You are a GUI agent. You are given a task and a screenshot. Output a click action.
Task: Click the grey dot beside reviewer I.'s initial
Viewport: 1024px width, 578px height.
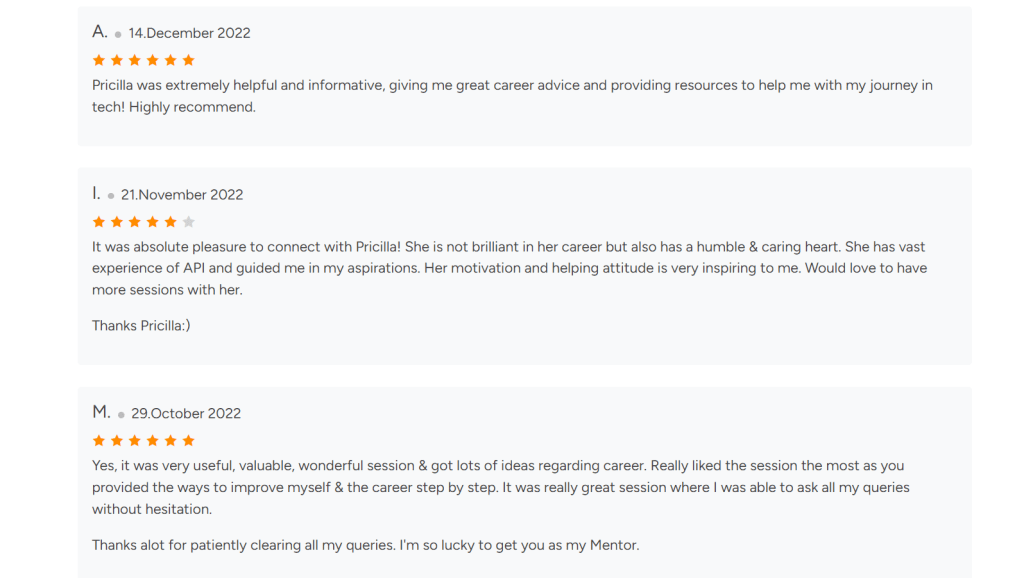(111, 196)
